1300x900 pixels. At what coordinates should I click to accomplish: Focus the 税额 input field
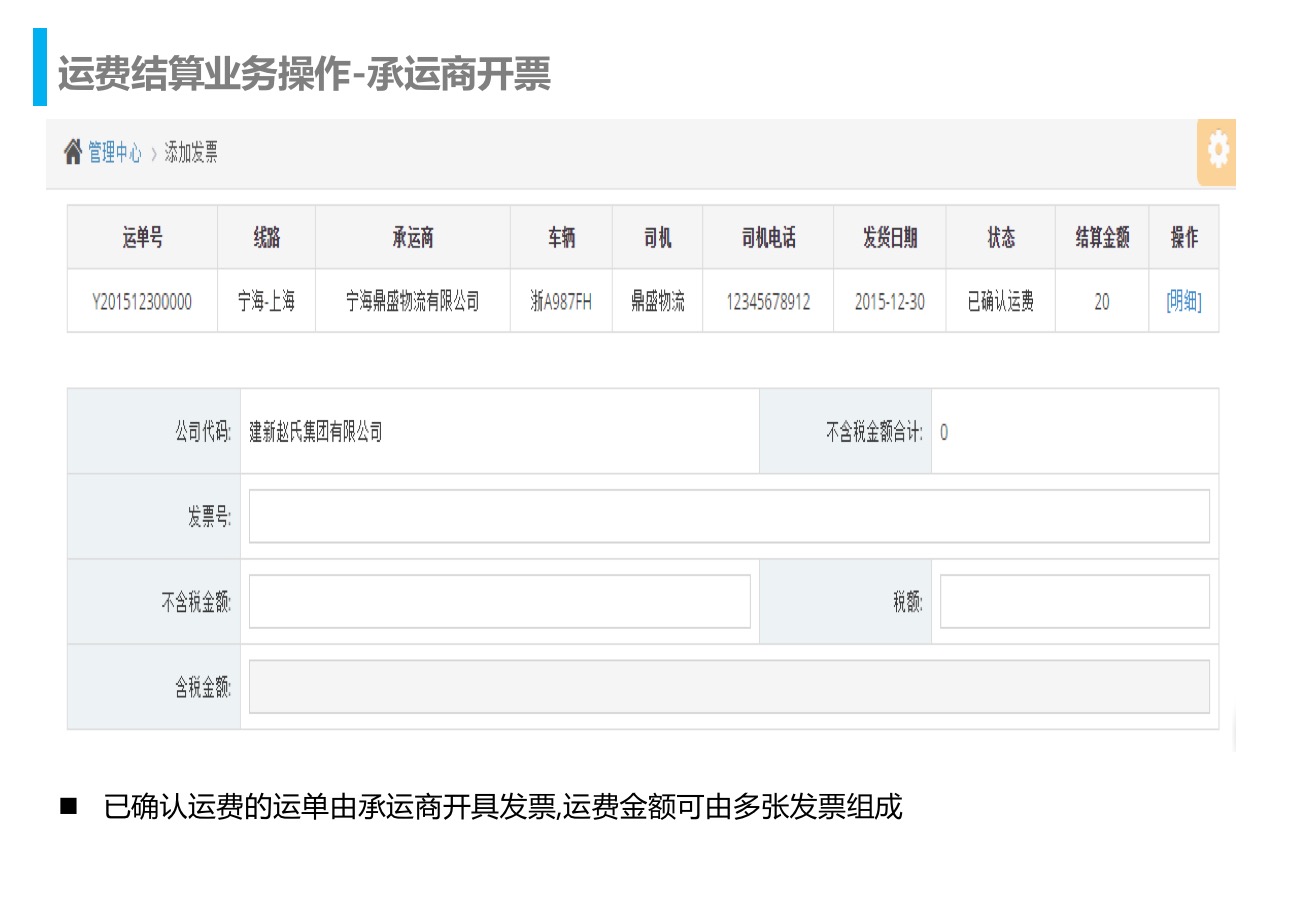(1074, 601)
